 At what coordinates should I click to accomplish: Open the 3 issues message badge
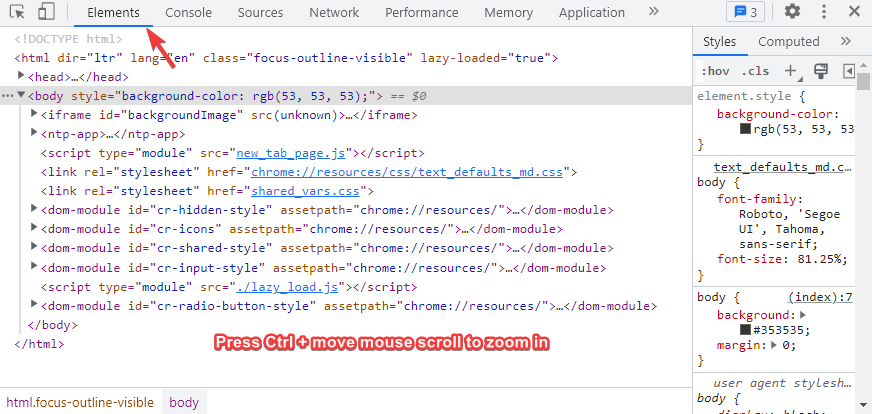745,12
